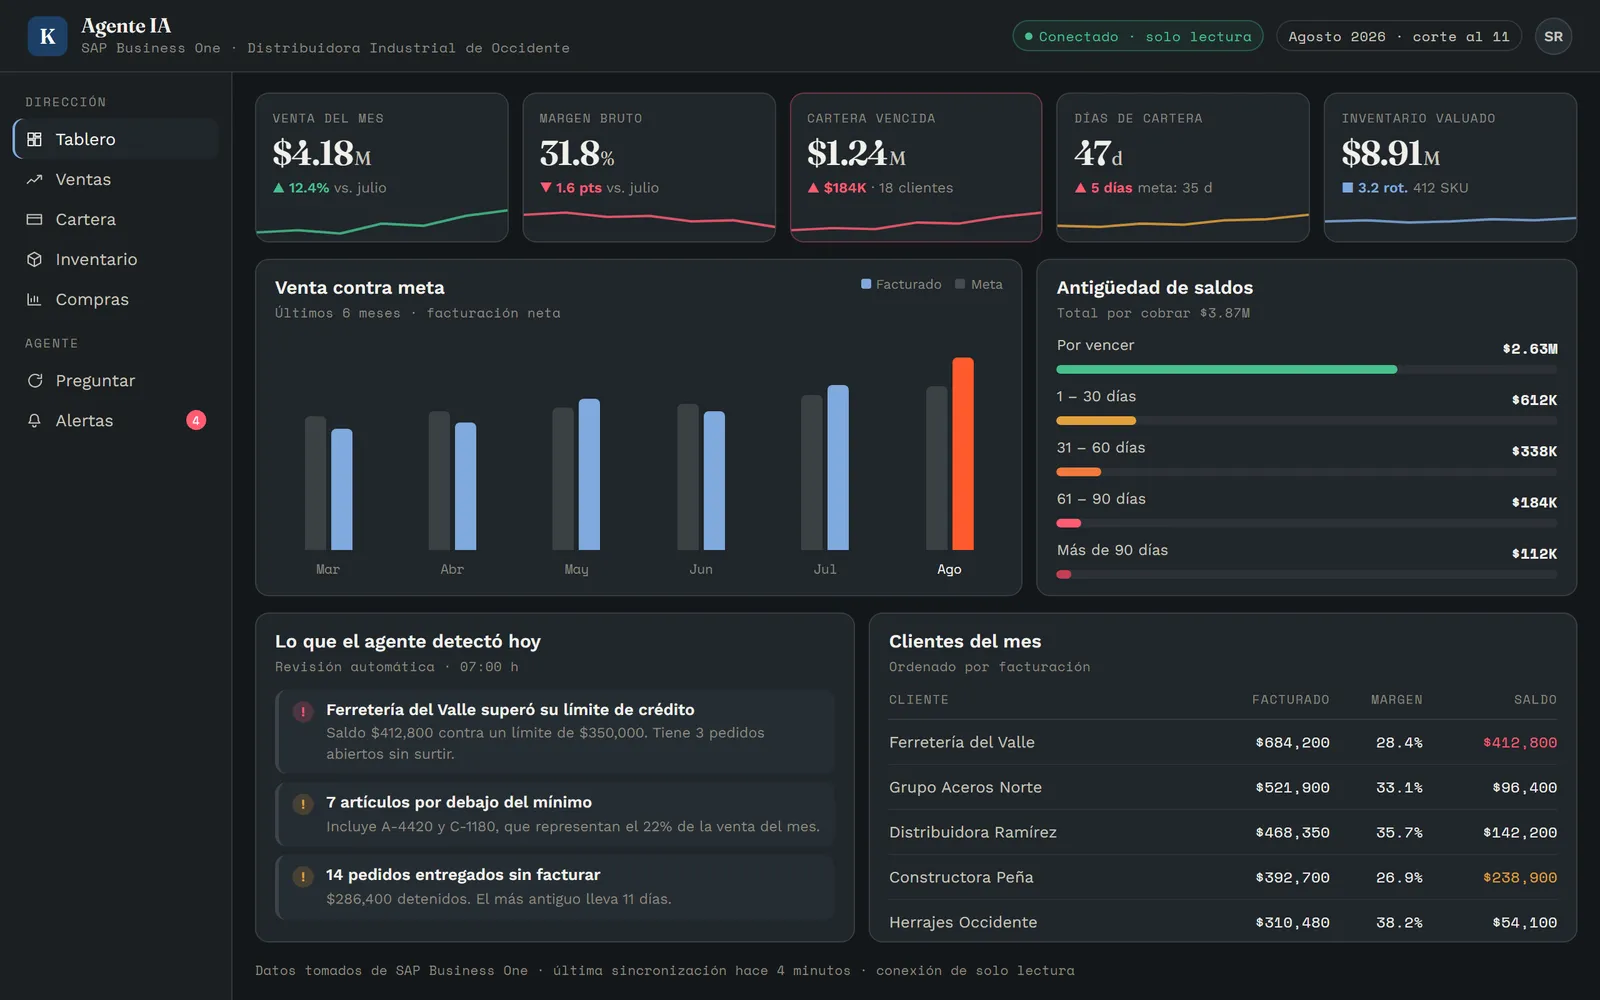Viewport: 1600px width, 1000px height.
Task: Click the blue May facturado bar
Action: coord(589,474)
